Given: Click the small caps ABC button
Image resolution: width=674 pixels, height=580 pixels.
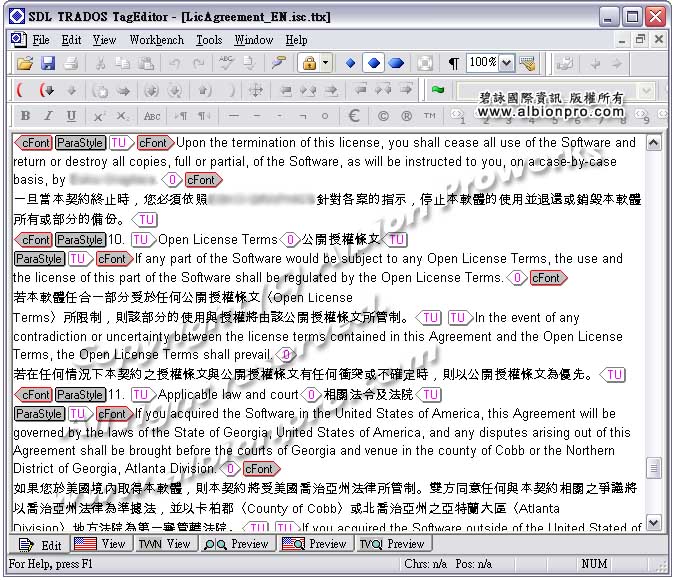Looking at the screenshot, I should click(x=152, y=116).
